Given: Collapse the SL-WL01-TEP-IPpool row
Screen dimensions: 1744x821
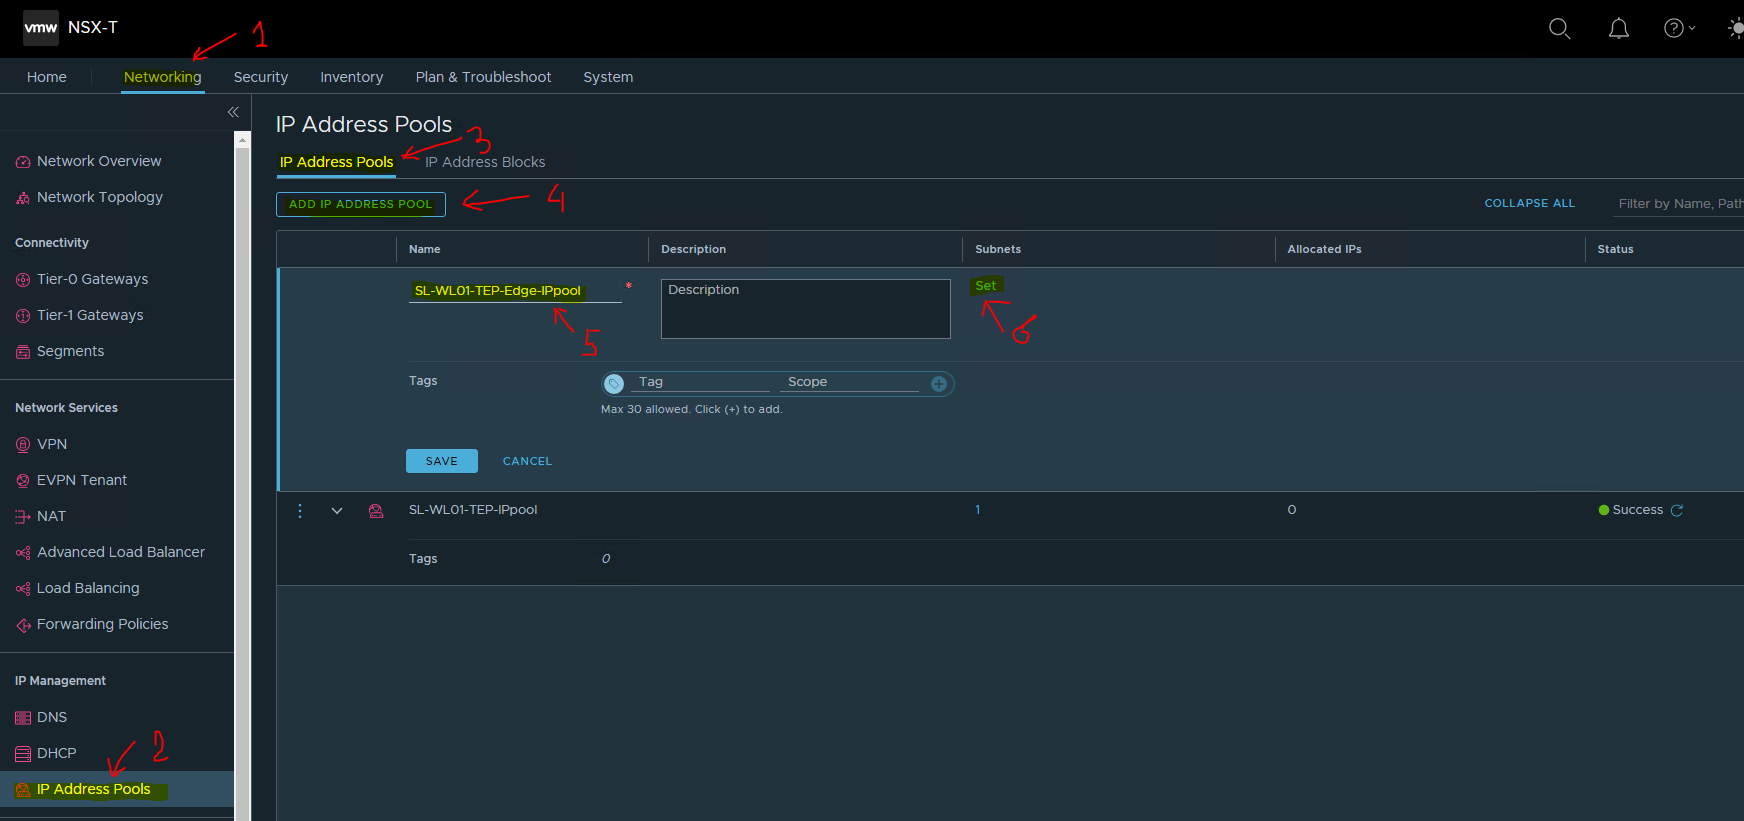Looking at the screenshot, I should 337,511.
